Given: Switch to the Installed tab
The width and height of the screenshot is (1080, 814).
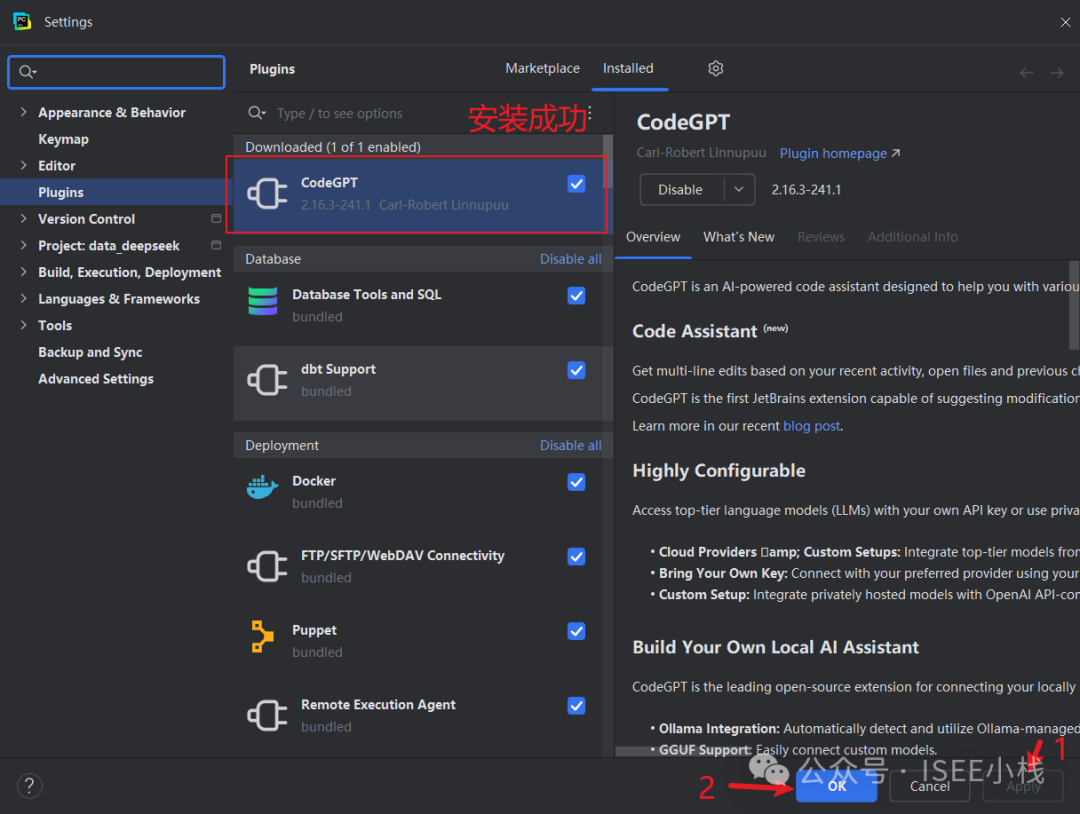Looking at the screenshot, I should click(628, 68).
